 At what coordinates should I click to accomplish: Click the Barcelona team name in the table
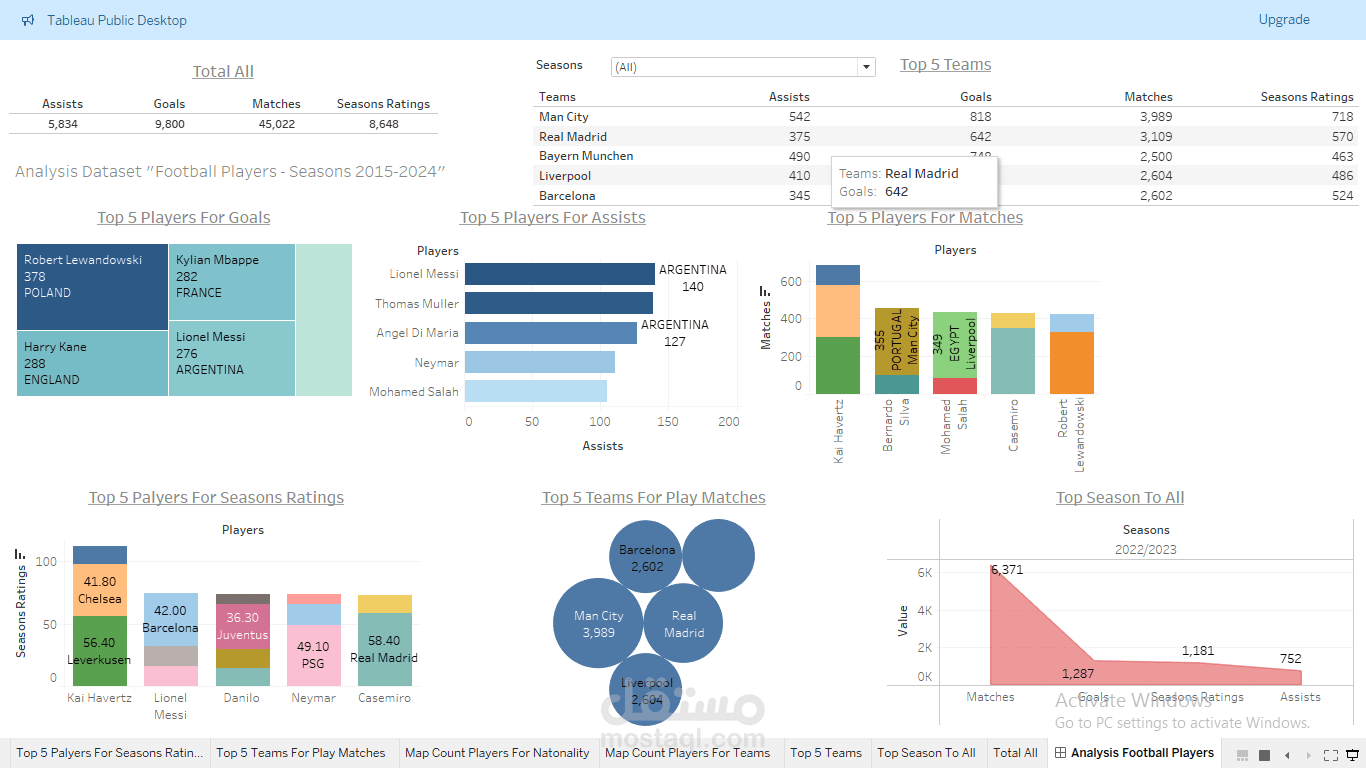coord(567,196)
